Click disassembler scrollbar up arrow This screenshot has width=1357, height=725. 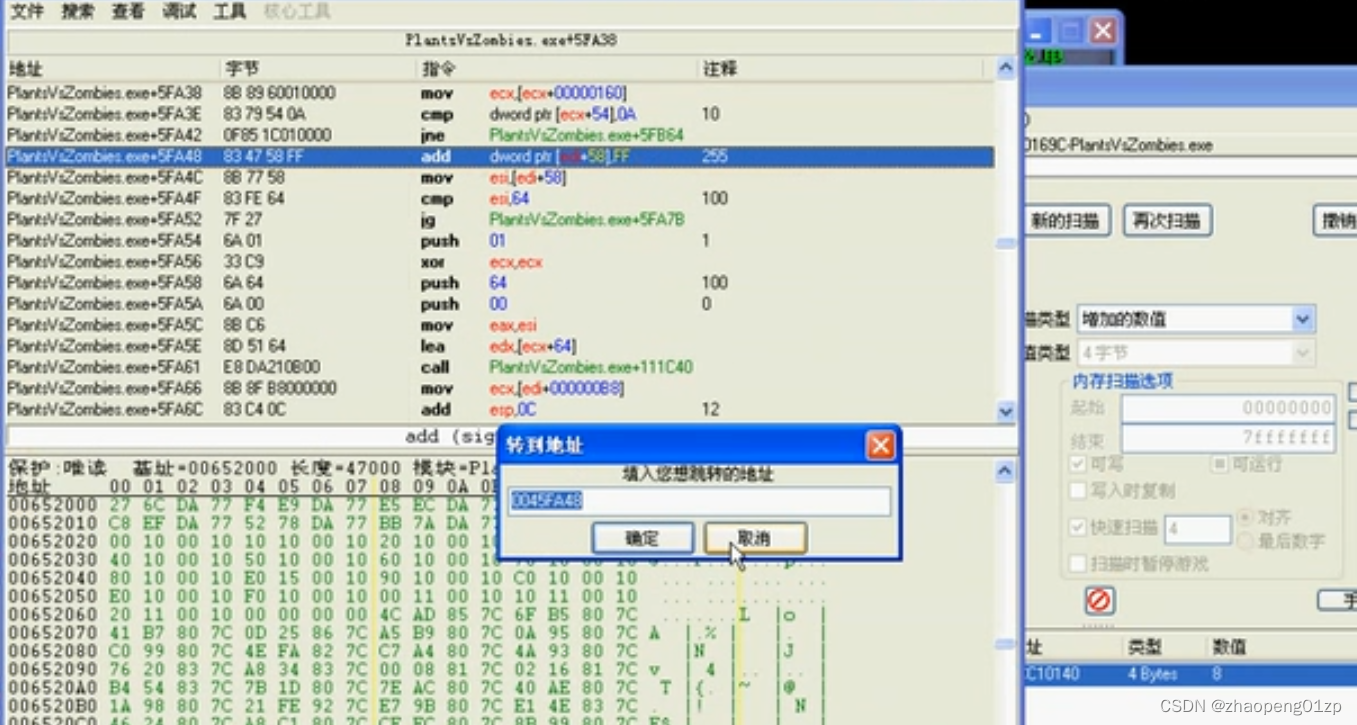[x=1005, y=69]
